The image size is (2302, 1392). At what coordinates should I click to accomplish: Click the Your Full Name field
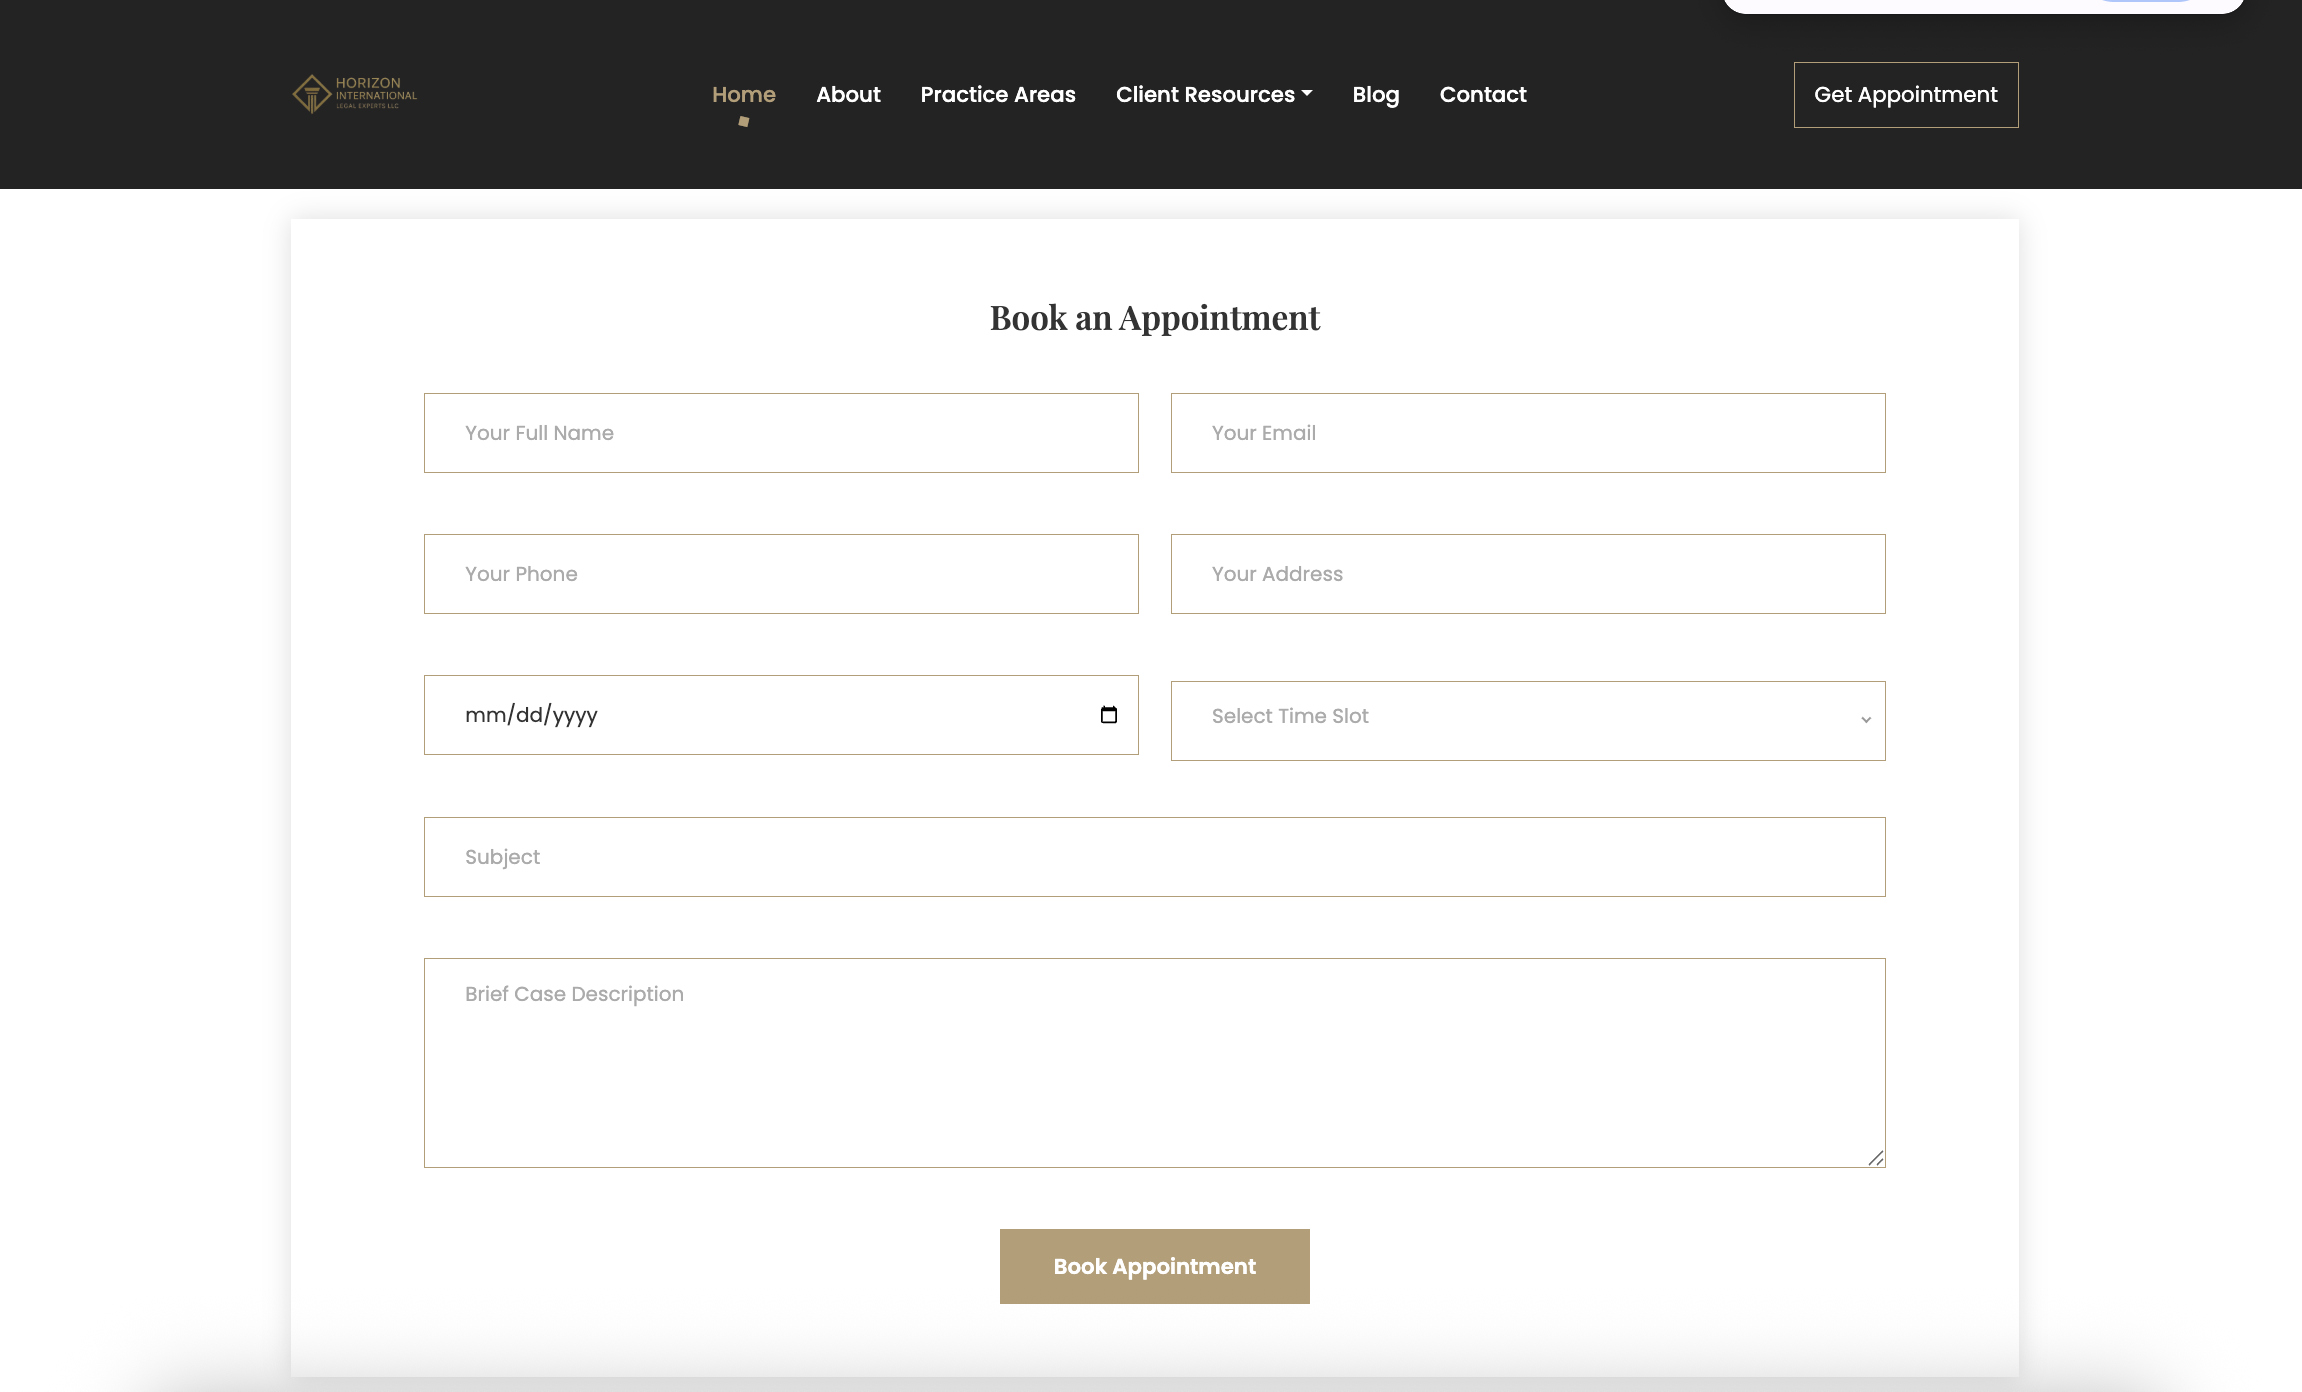(x=781, y=432)
